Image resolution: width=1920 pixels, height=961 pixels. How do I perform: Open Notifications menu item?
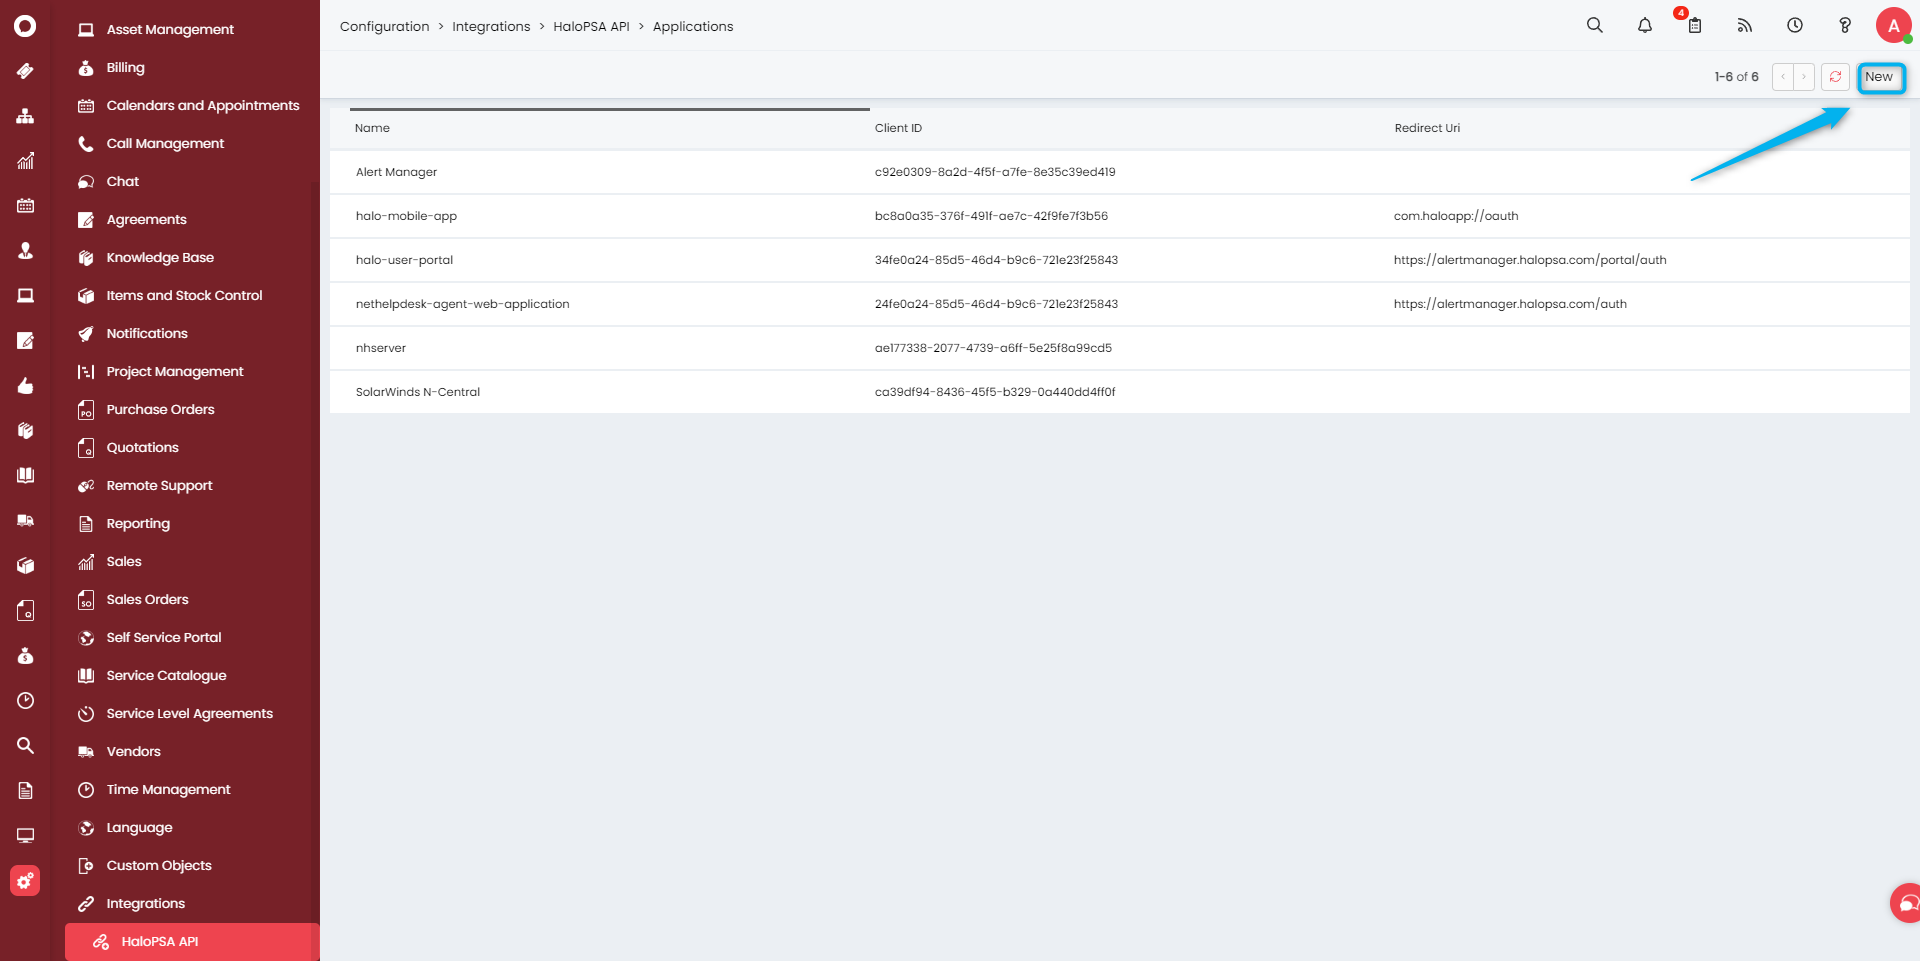(147, 334)
